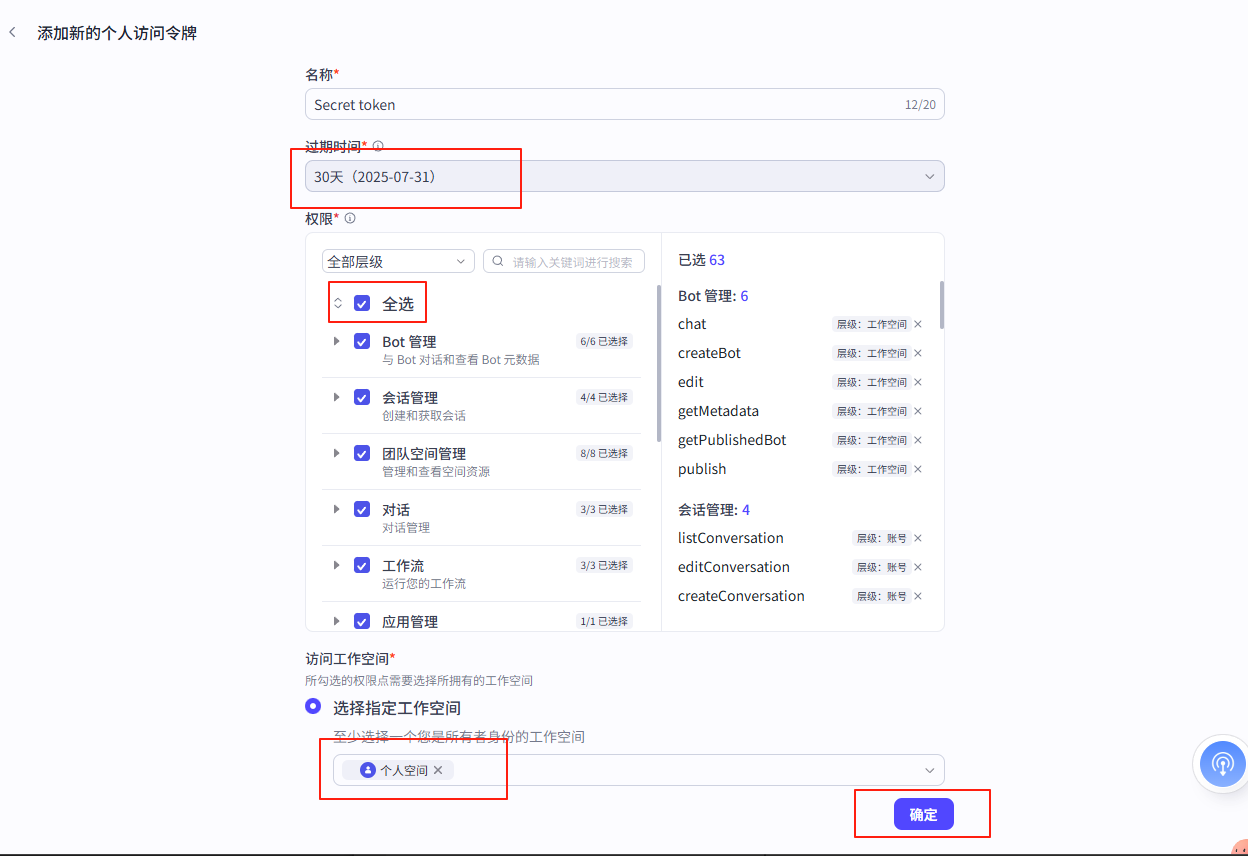The width and height of the screenshot is (1248, 856).
Task: Uncheck the 工作流 permission checkbox
Action: pos(361,565)
